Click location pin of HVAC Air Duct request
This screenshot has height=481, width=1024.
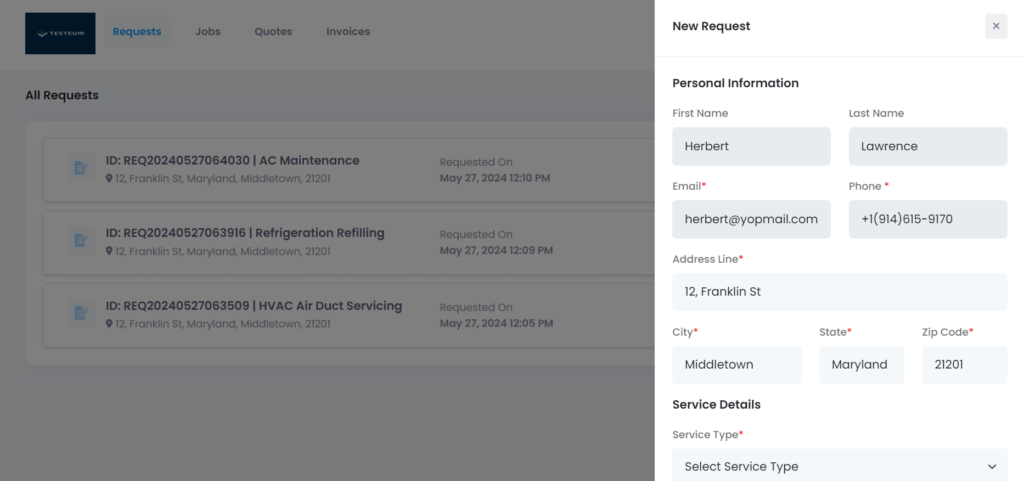(109, 324)
